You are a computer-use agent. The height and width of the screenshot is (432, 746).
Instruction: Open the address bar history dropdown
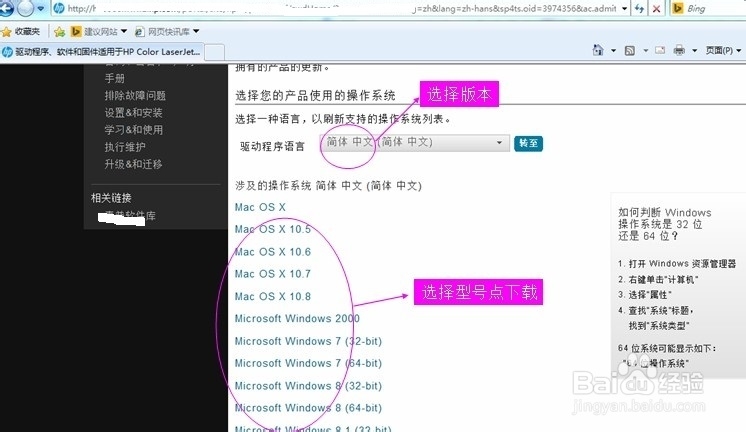624,9
